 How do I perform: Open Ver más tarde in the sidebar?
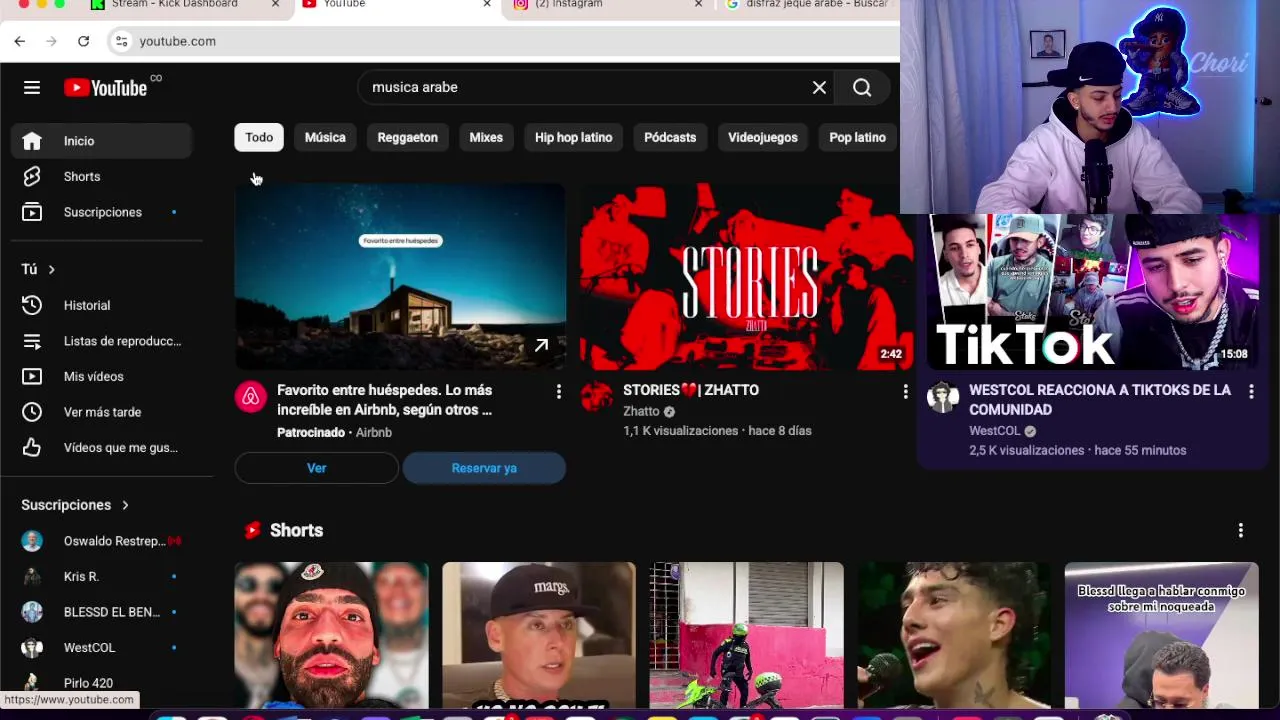101,412
